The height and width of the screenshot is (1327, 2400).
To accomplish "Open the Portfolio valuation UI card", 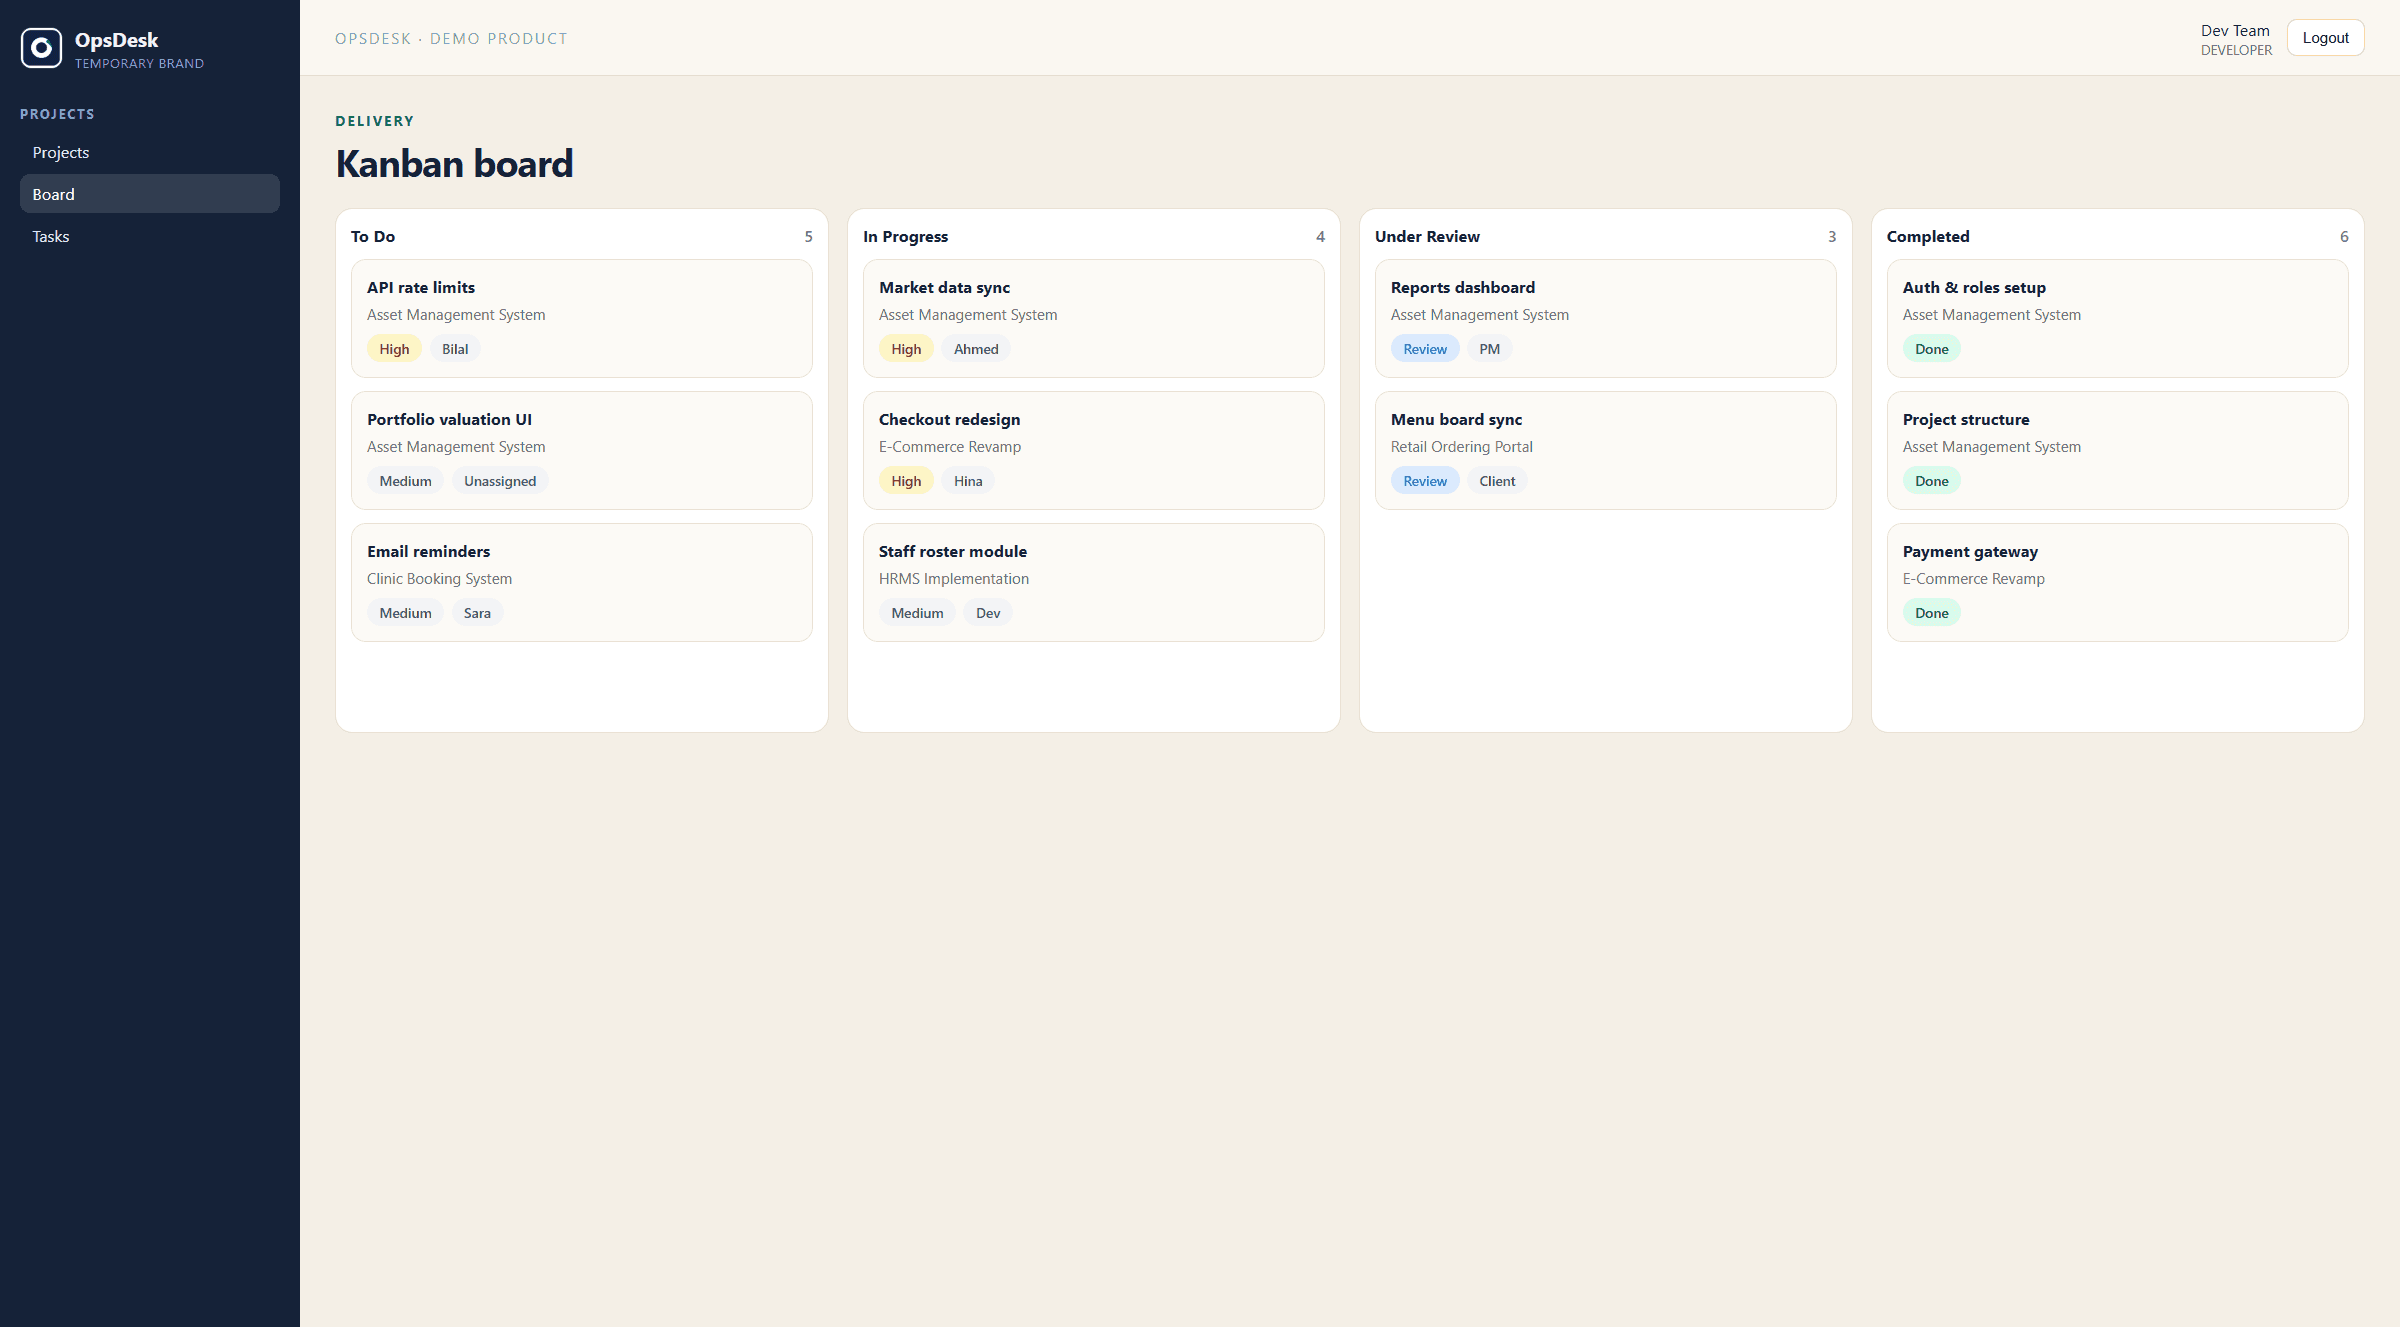I will tap(582, 451).
